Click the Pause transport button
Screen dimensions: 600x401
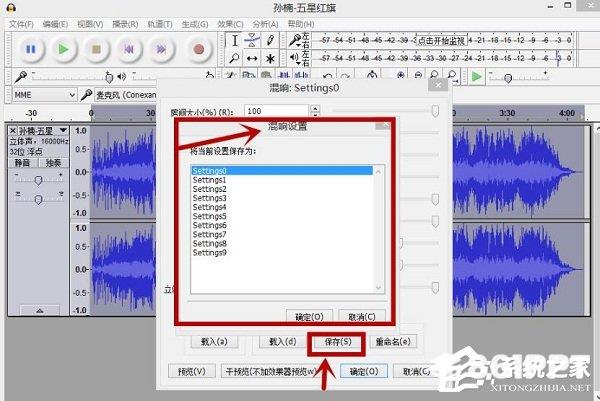coord(31,49)
